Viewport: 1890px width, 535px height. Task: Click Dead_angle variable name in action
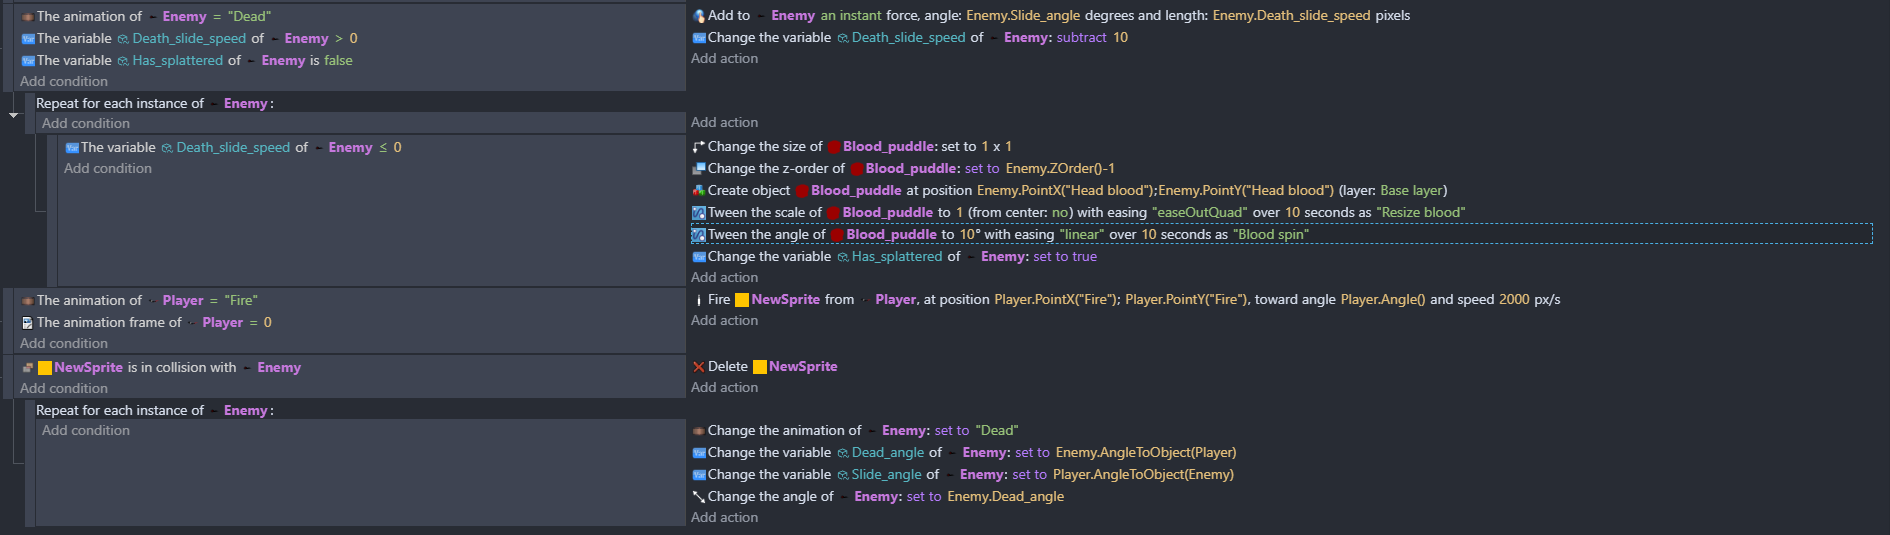coord(887,453)
